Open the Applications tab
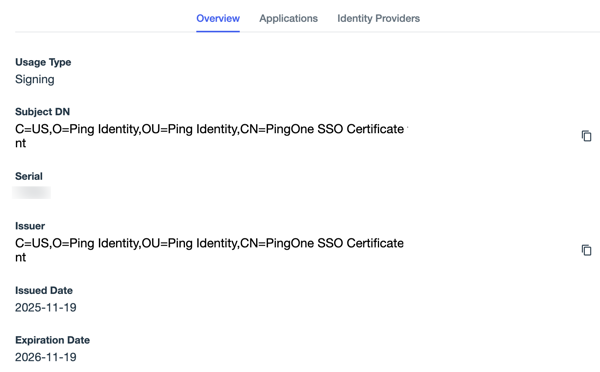 (x=289, y=18)
